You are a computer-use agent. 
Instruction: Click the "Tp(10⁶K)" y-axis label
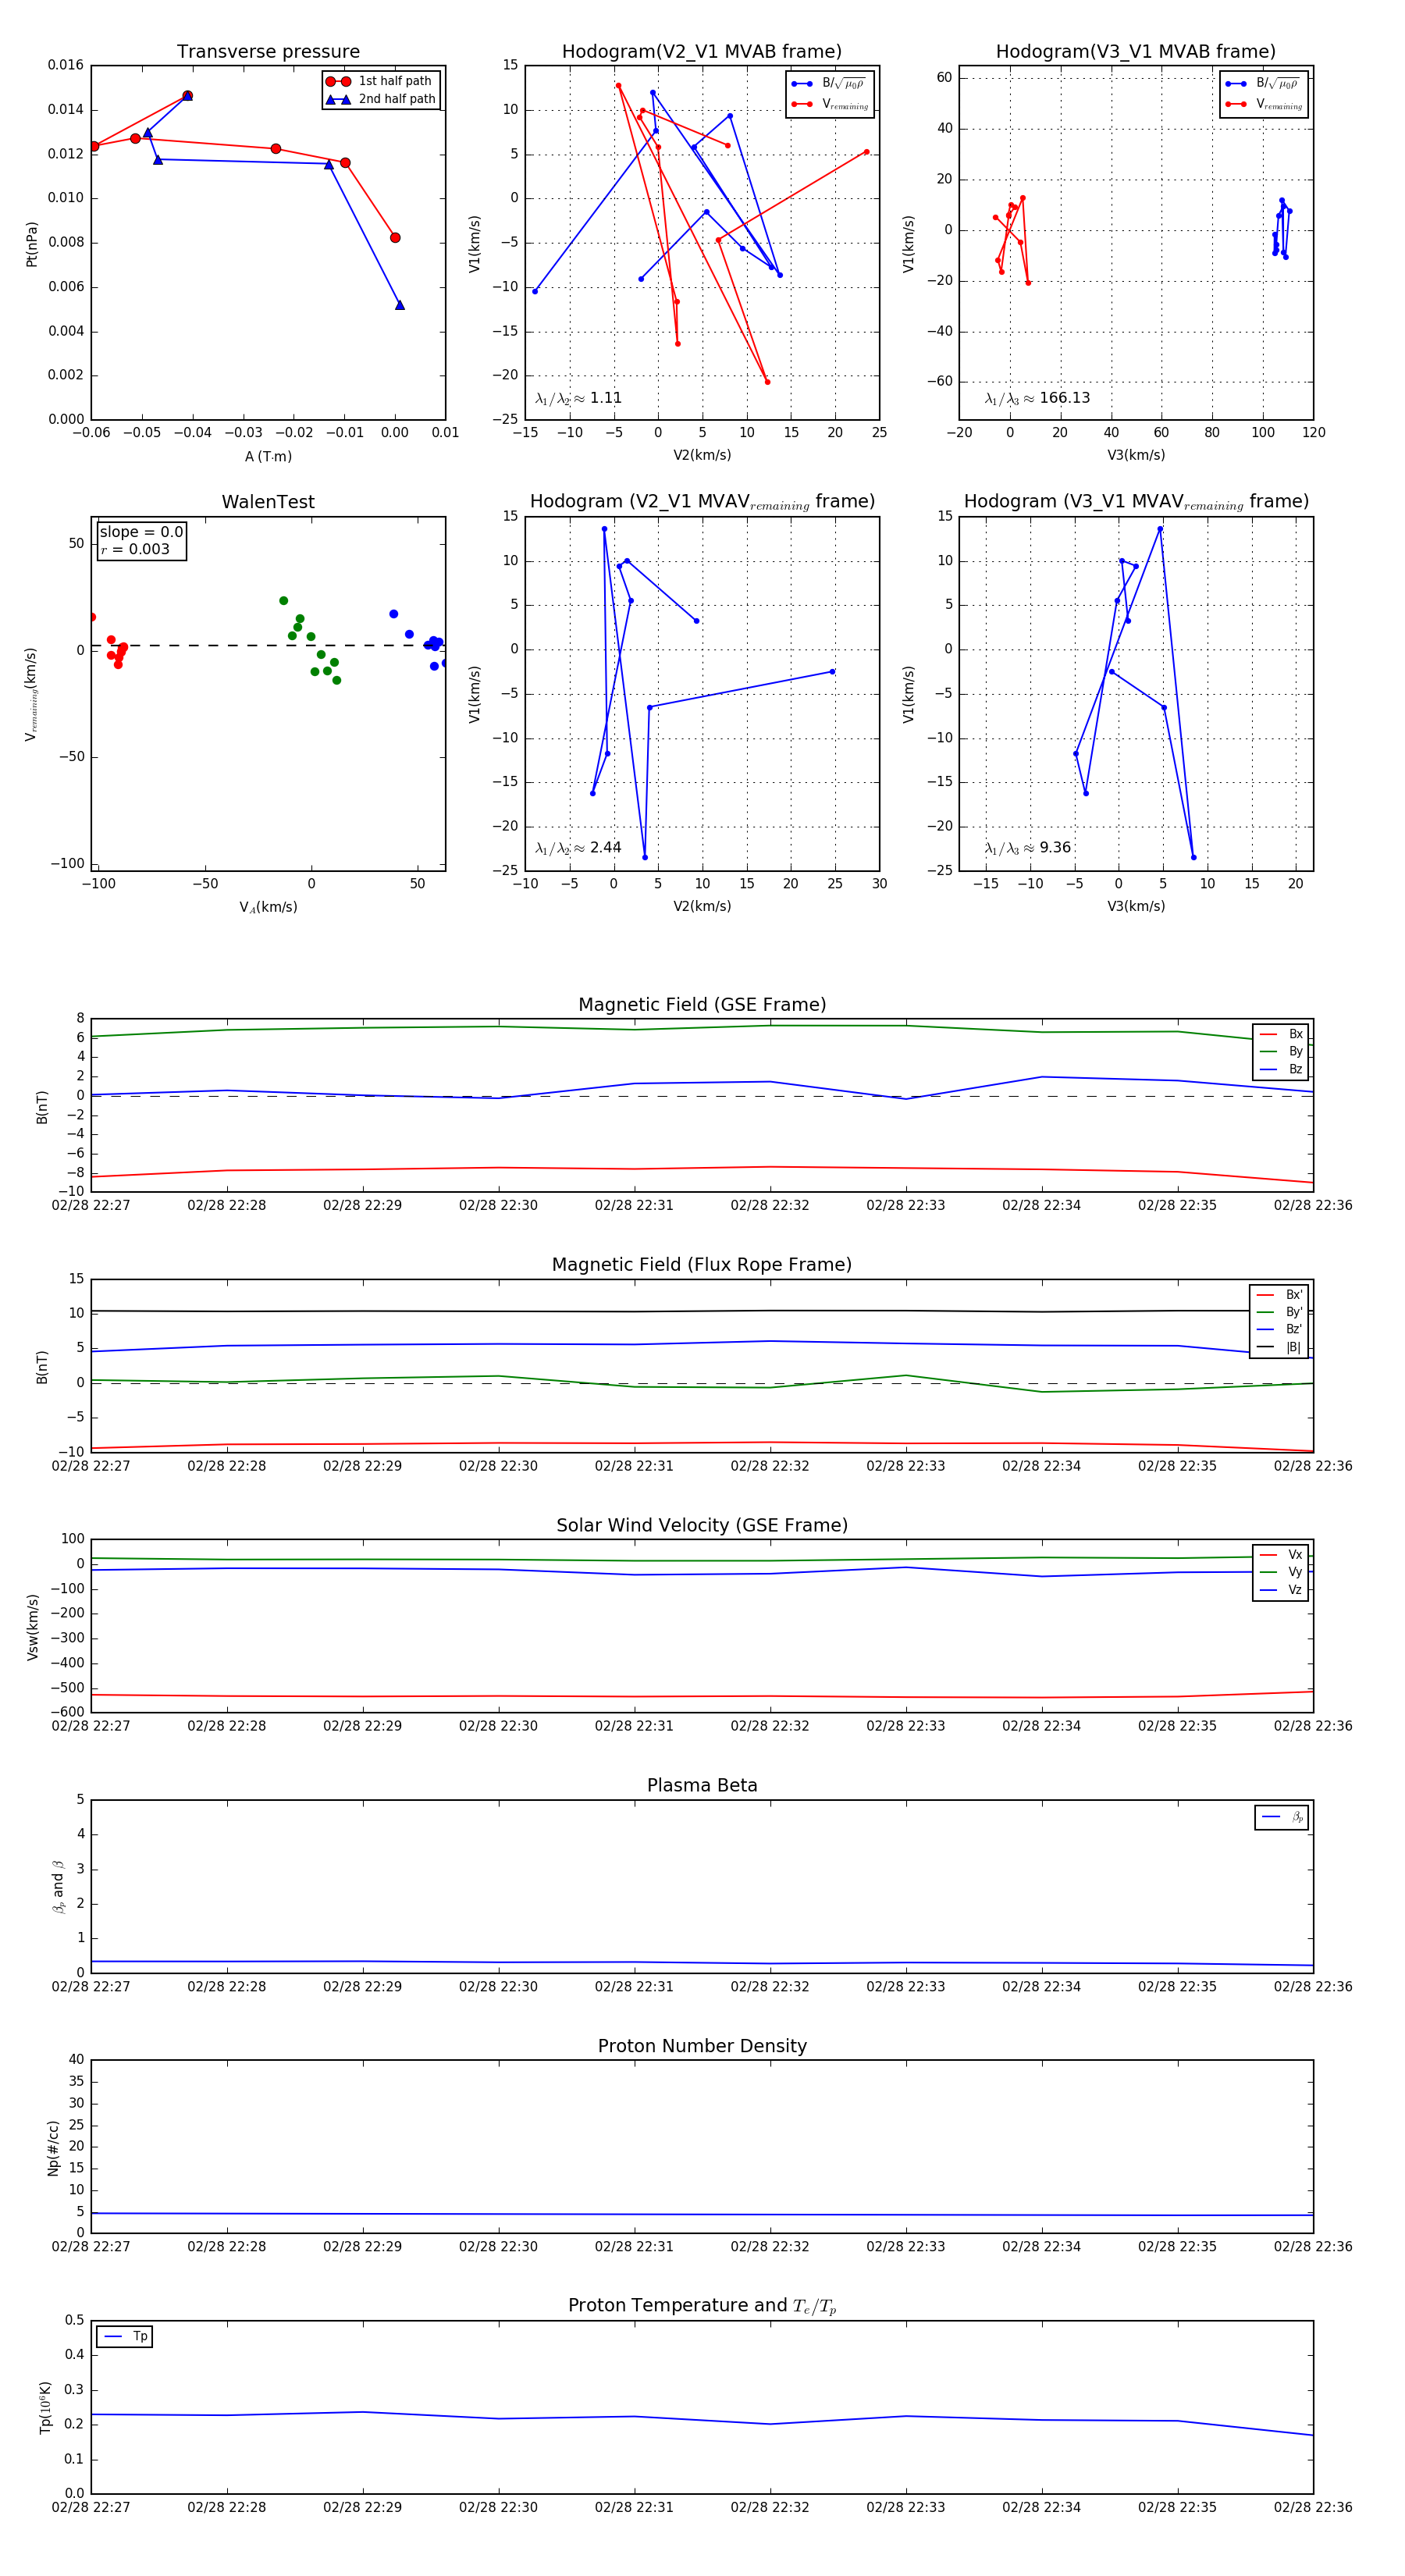click(x=45, y=2407)
